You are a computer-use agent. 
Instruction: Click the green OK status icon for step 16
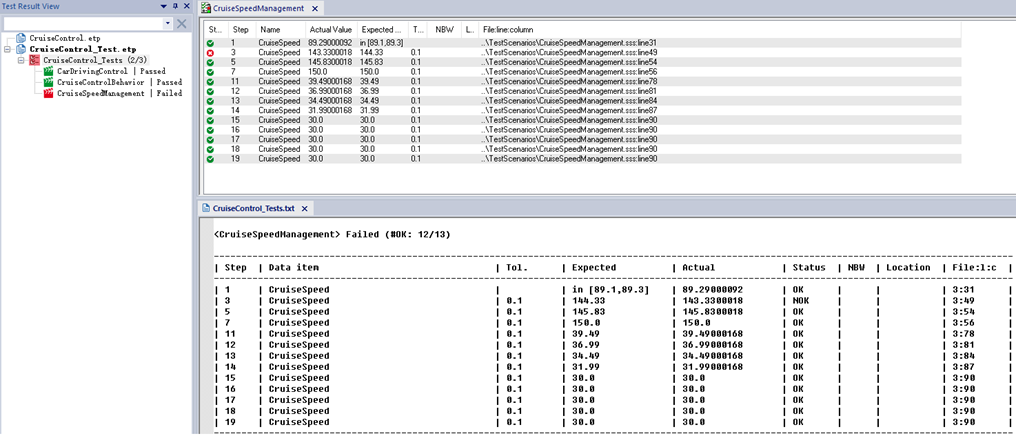[211, 130]
